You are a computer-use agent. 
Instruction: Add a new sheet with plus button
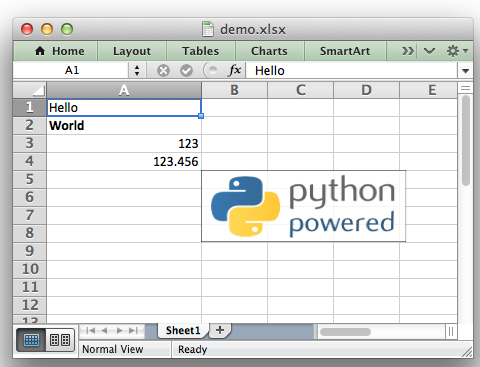click(220, 330)
